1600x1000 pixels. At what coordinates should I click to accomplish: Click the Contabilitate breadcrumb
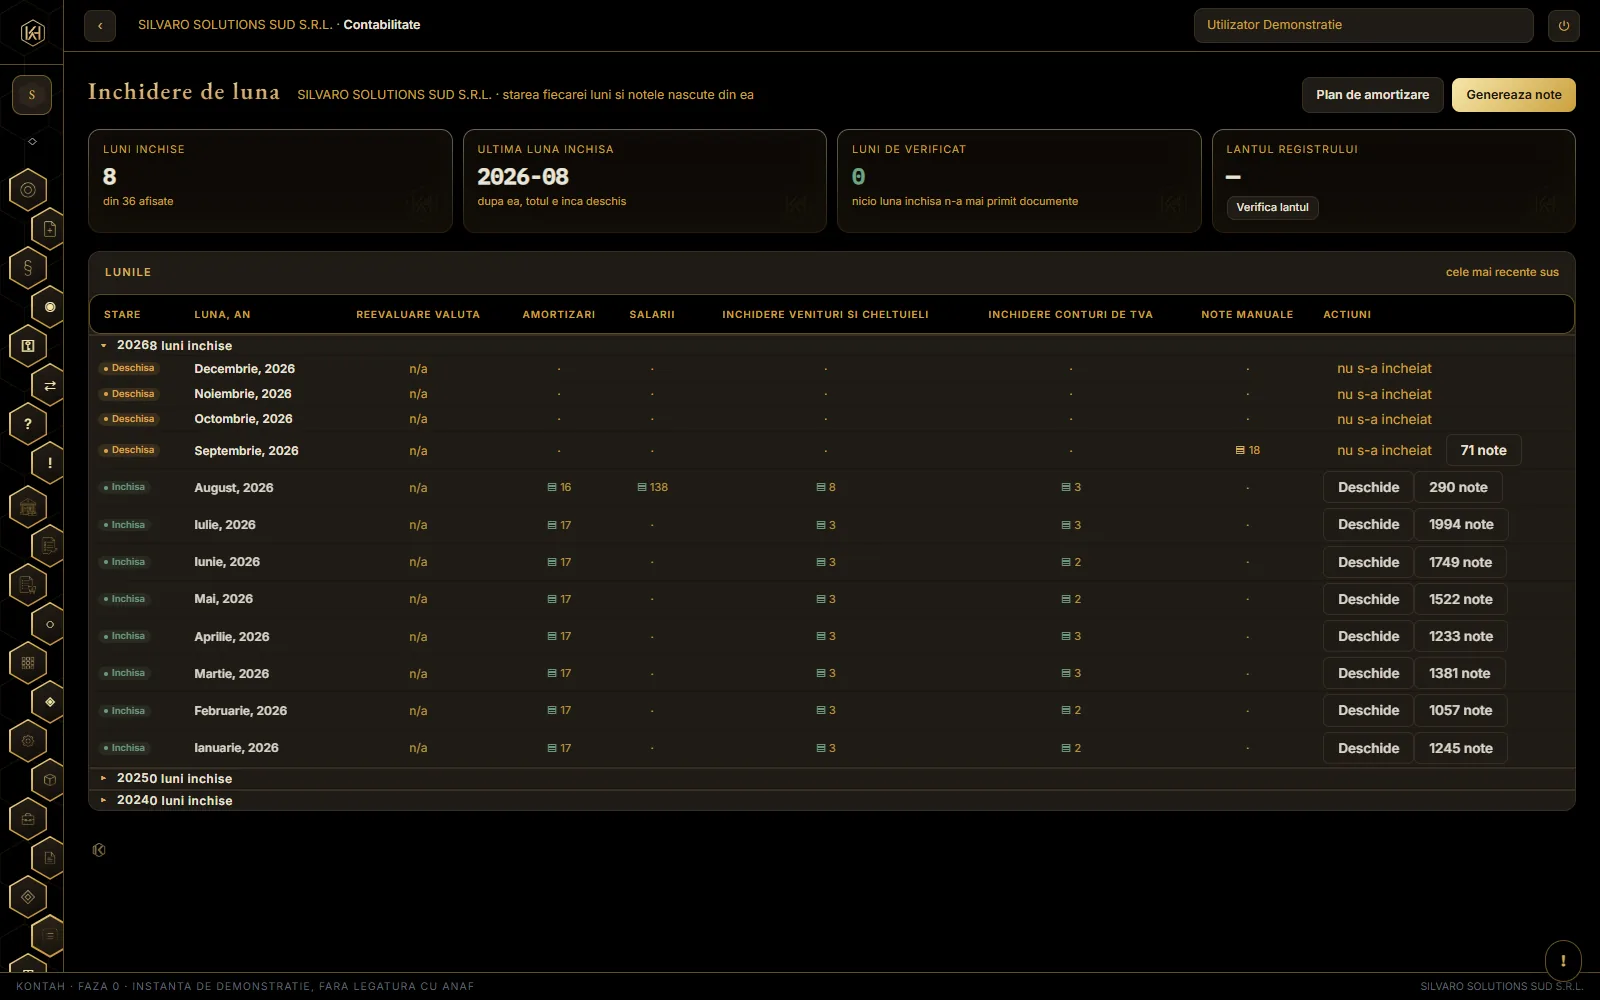click(x=382, y=25)
